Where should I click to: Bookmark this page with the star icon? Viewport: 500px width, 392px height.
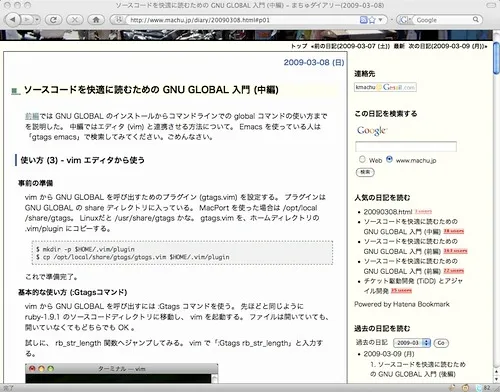coord(372,20)
